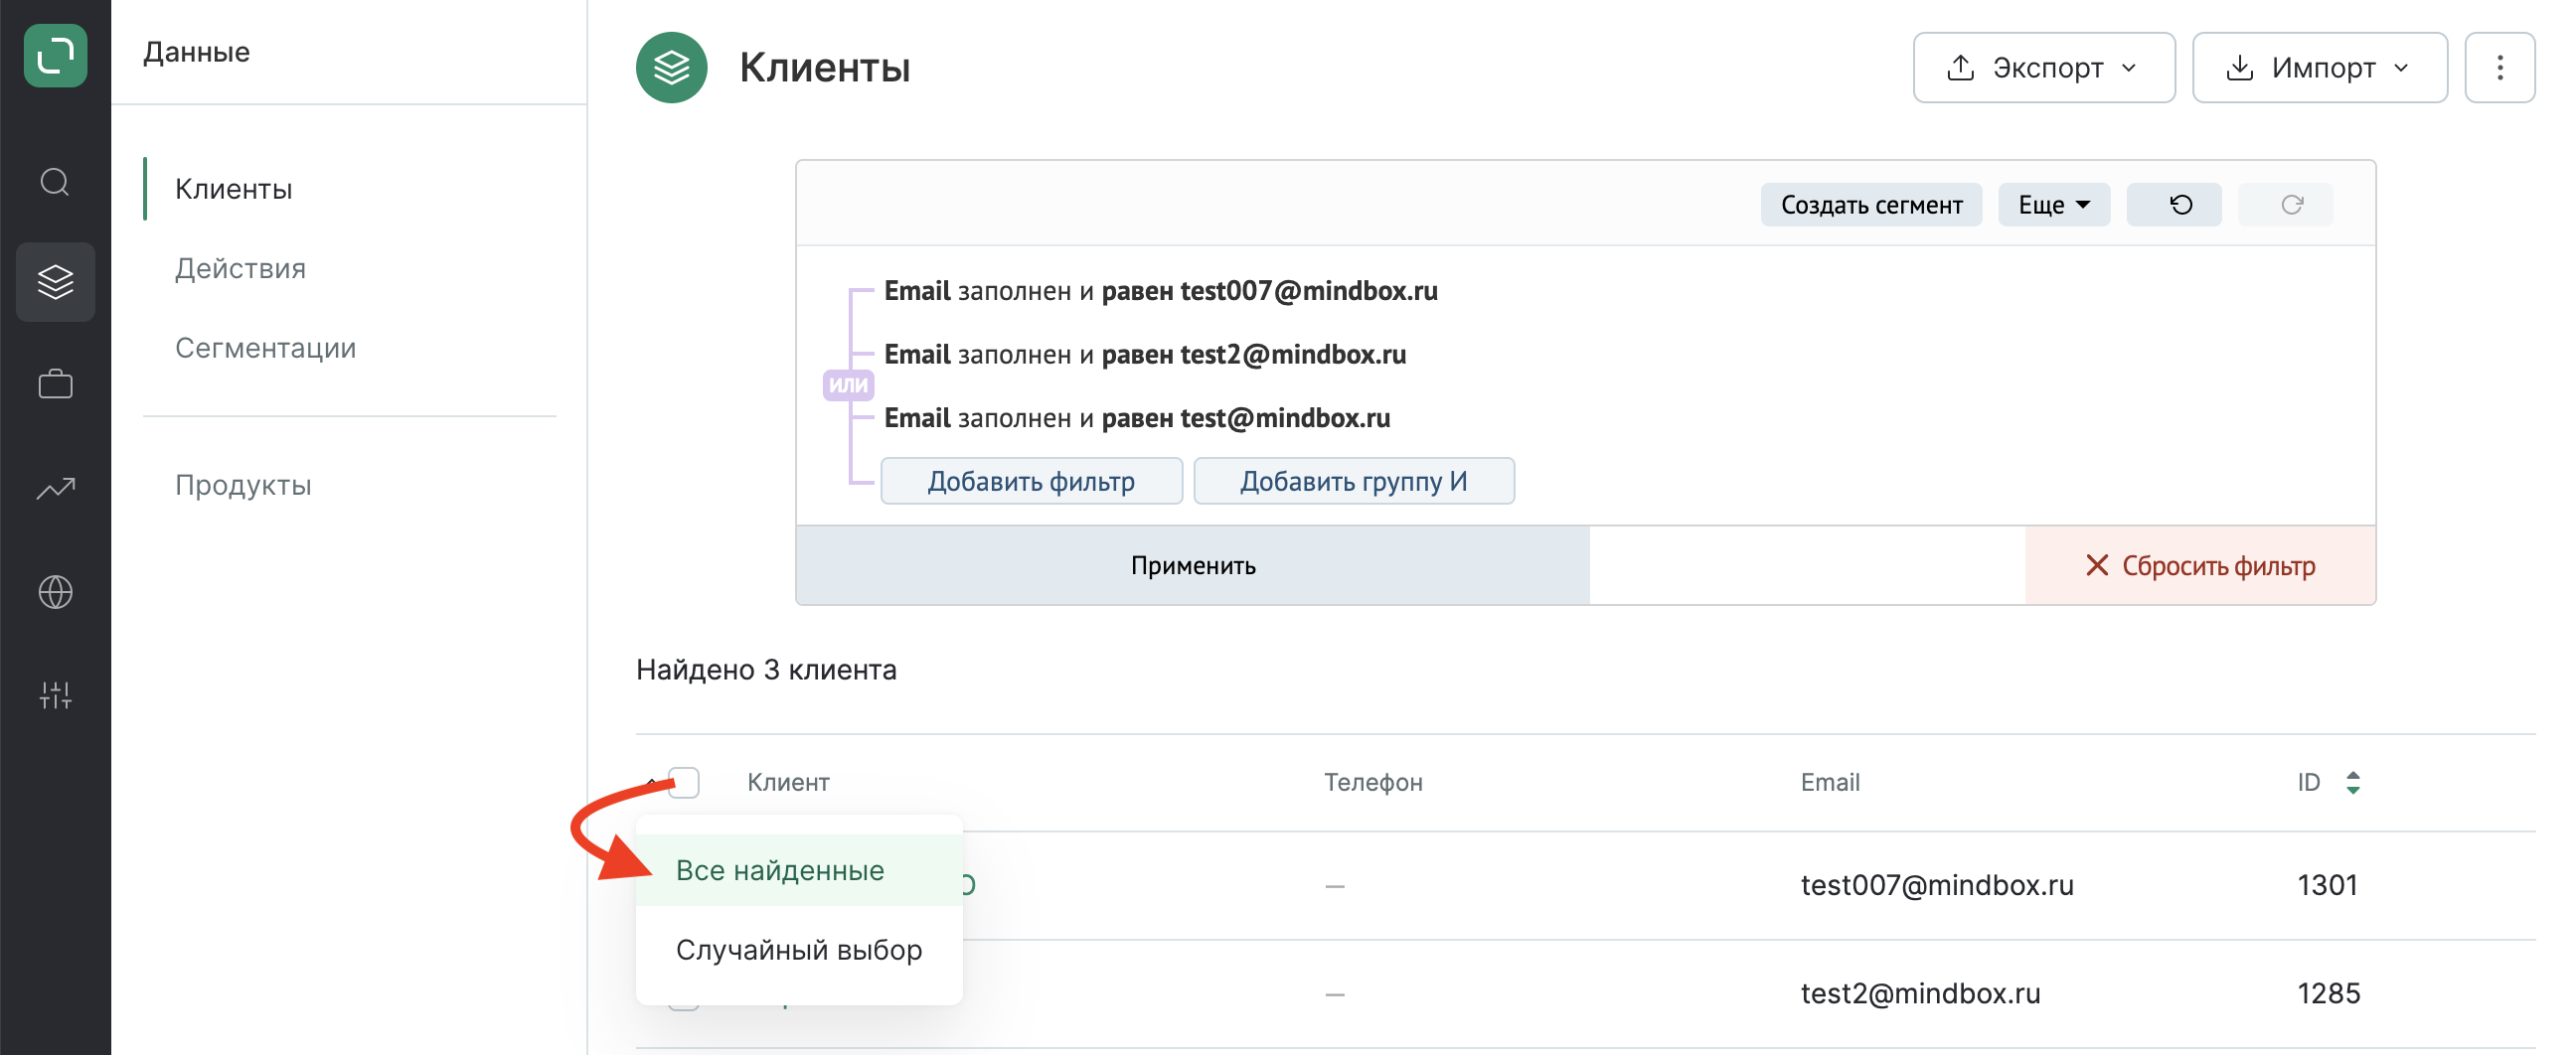This screenshot has height=1055, width=2576.
Task: Click ID cell 1301
Action: click(2328, 886)
